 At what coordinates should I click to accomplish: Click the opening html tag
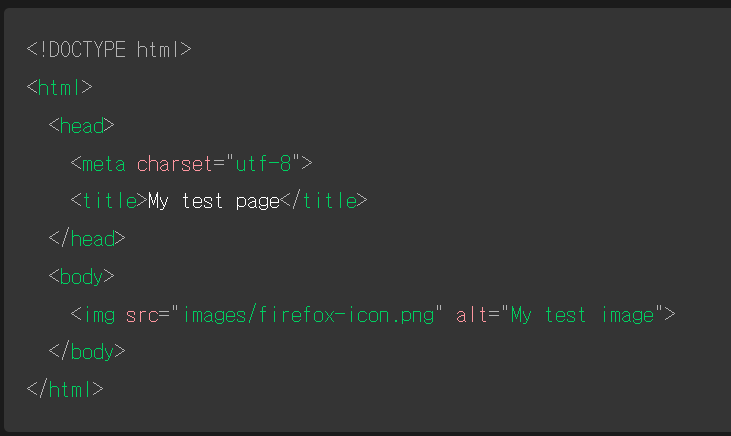pyautogui.click(x=60, y=87)
